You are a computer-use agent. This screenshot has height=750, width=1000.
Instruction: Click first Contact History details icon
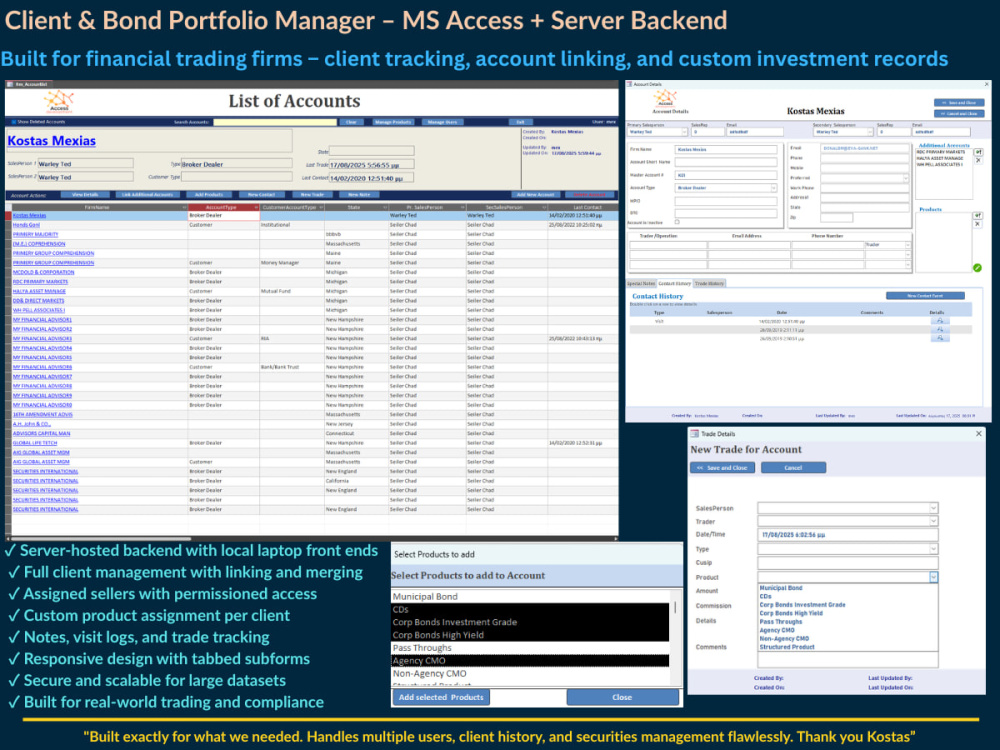tap(940, 321)
